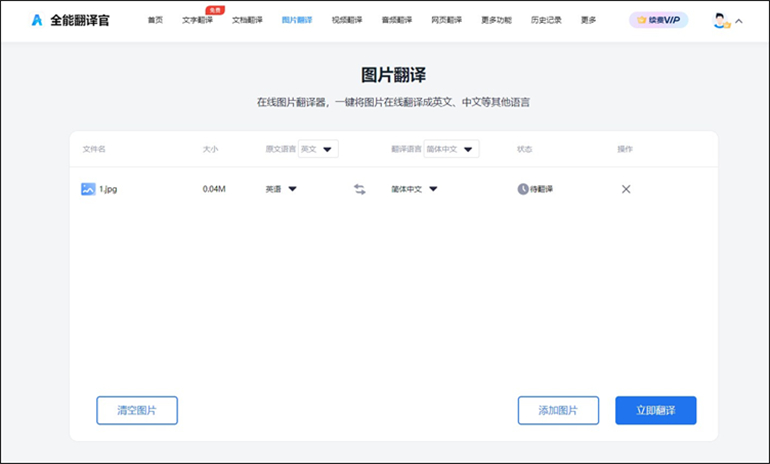Click the 图片翻译 page heading
Viewport: 770px width, 464px height.
coord(393,75)
